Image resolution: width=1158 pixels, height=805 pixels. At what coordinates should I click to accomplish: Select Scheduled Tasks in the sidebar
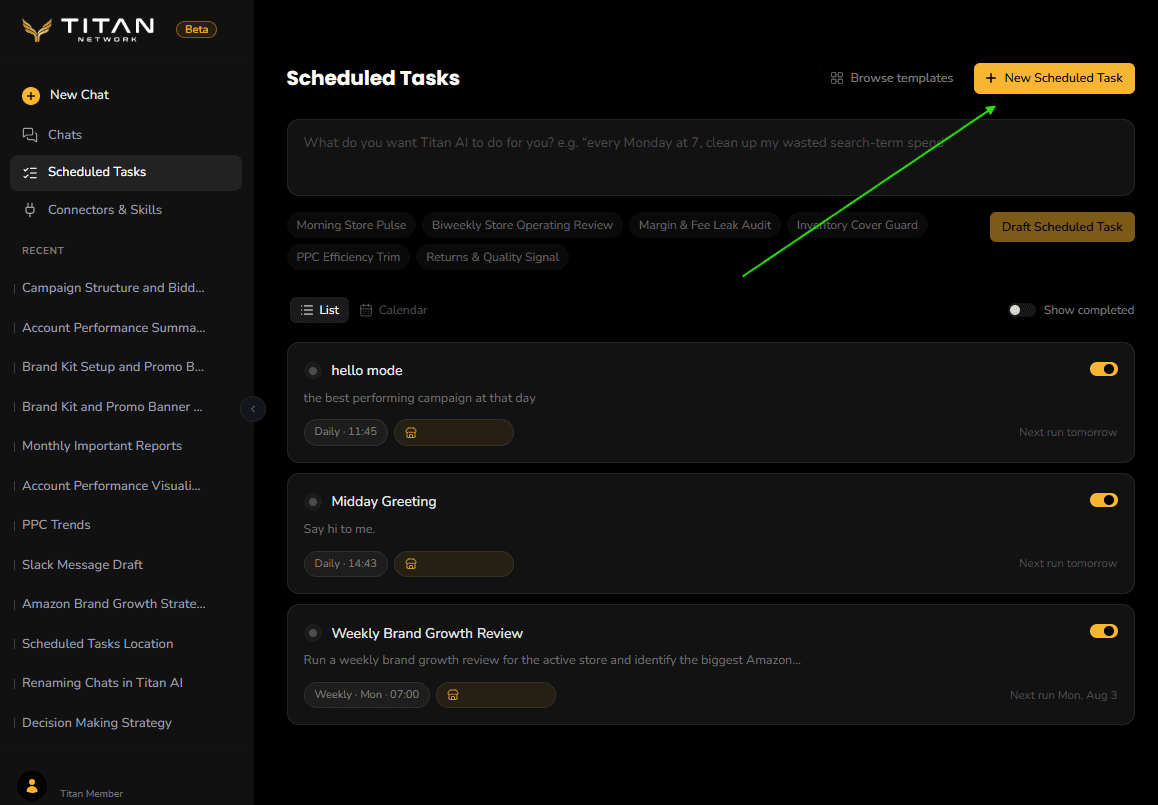pyautogui.click(x=126, y=173)
